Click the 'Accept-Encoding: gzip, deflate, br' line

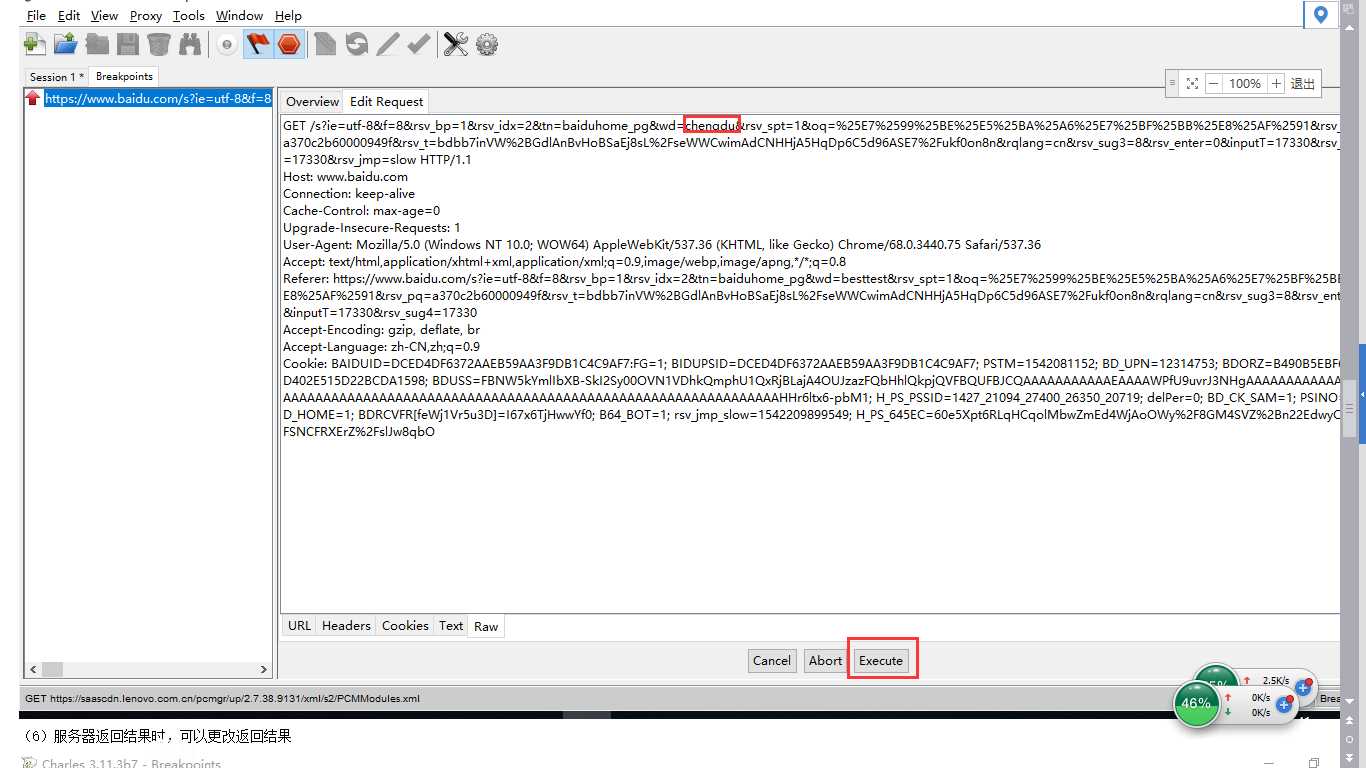pos(381,329)
